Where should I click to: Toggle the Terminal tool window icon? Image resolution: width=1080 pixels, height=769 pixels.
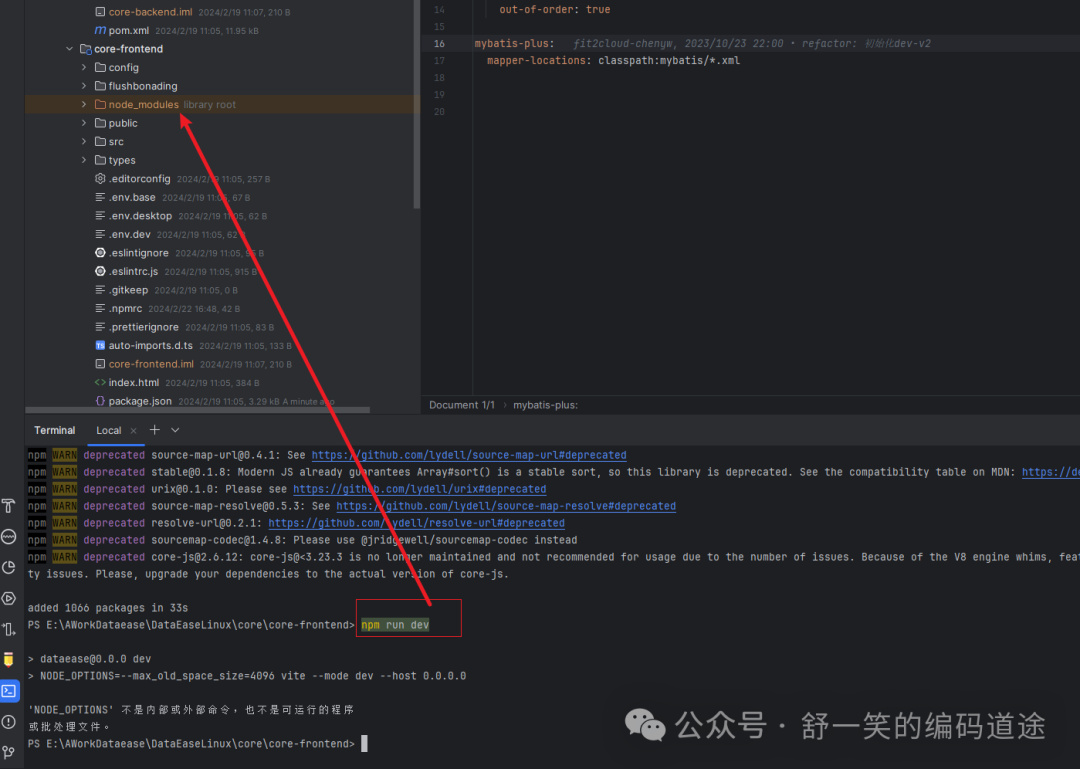(9, 690)
